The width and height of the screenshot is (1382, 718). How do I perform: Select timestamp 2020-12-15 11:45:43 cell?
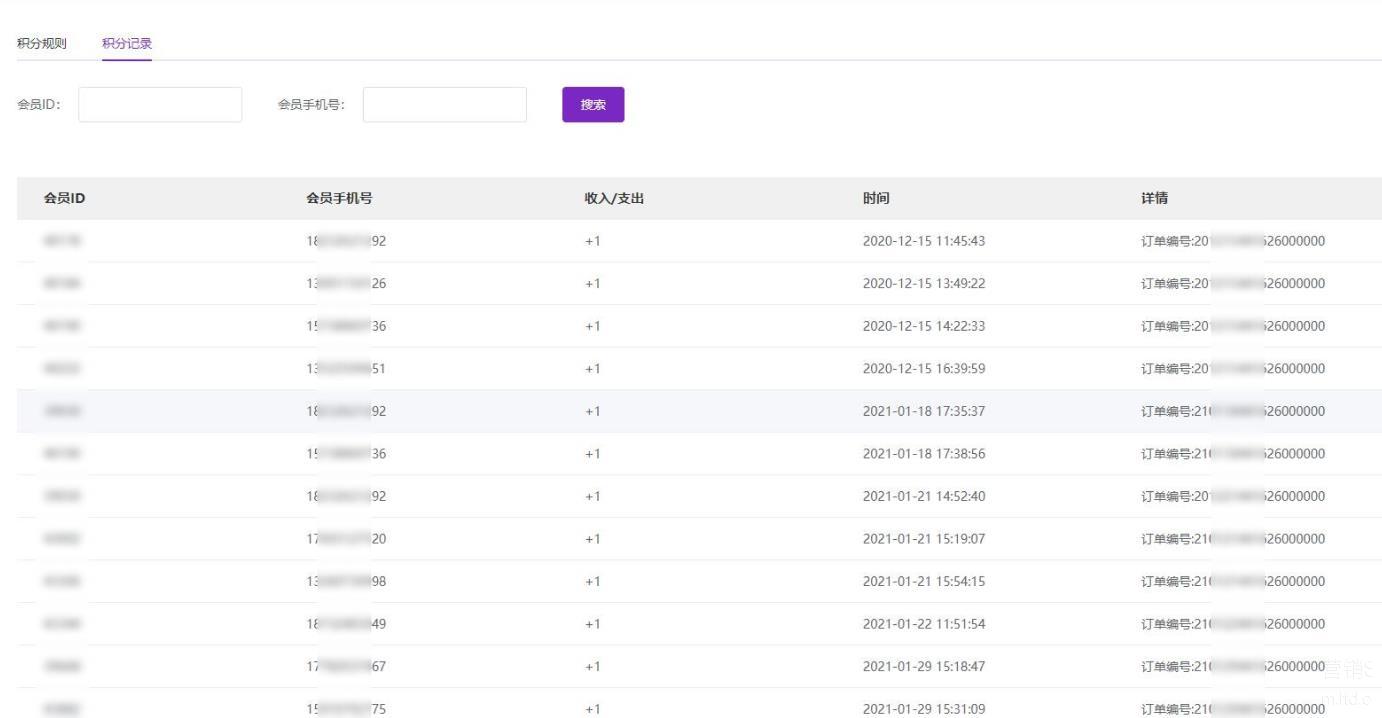click(923, 241)
